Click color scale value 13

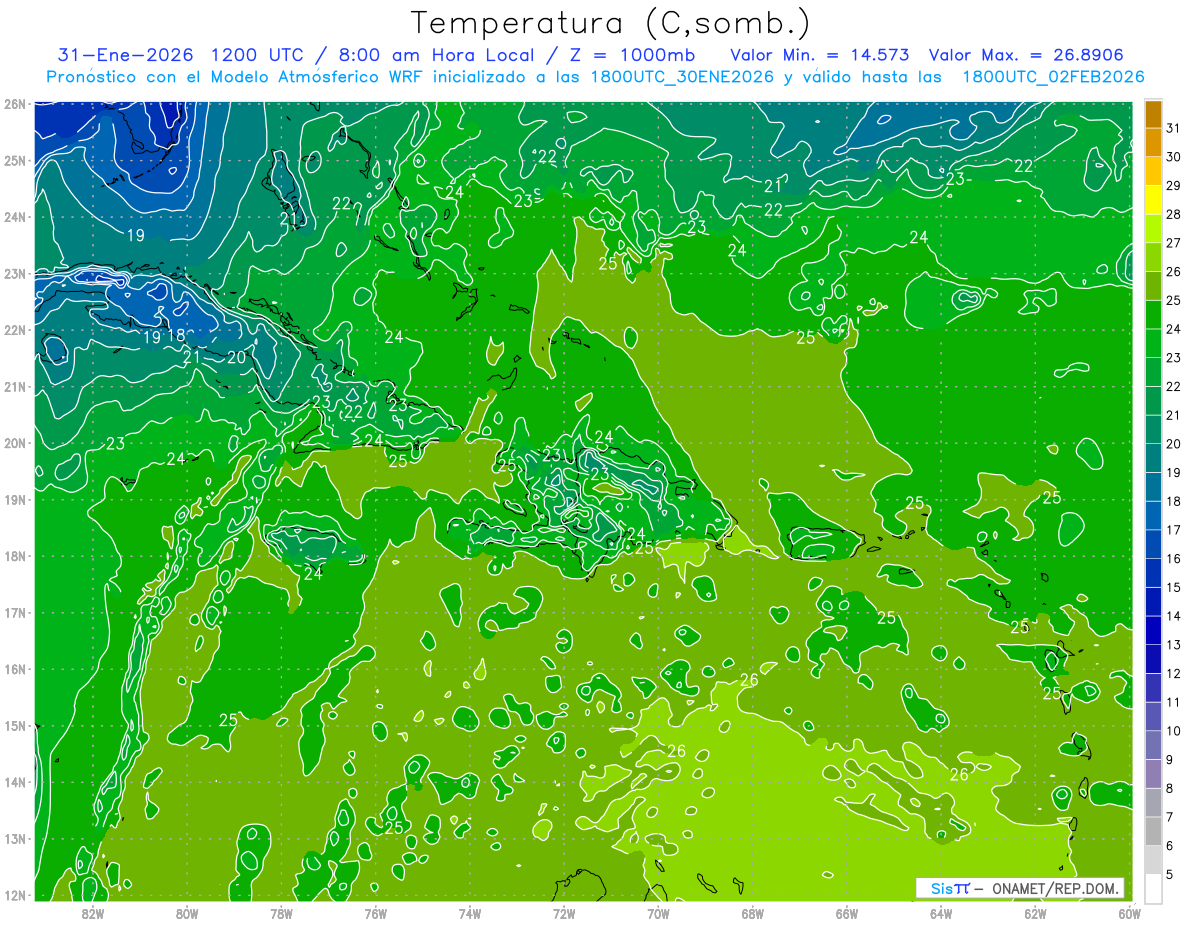tap(1174, 645)
